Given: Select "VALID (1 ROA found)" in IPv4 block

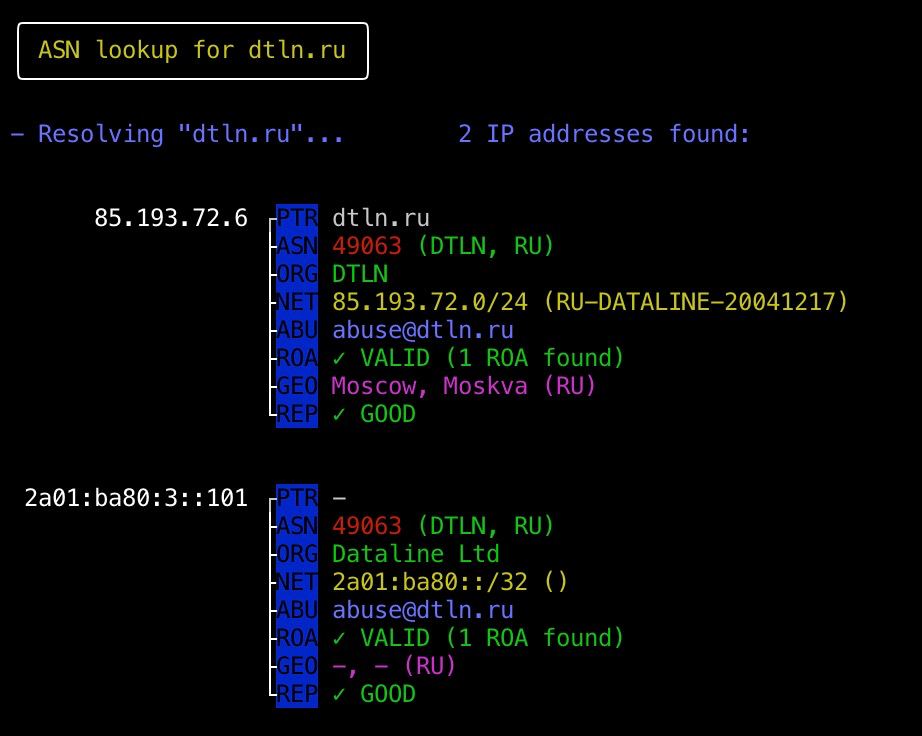Looking at the screenshot, I should pos(492,358).
